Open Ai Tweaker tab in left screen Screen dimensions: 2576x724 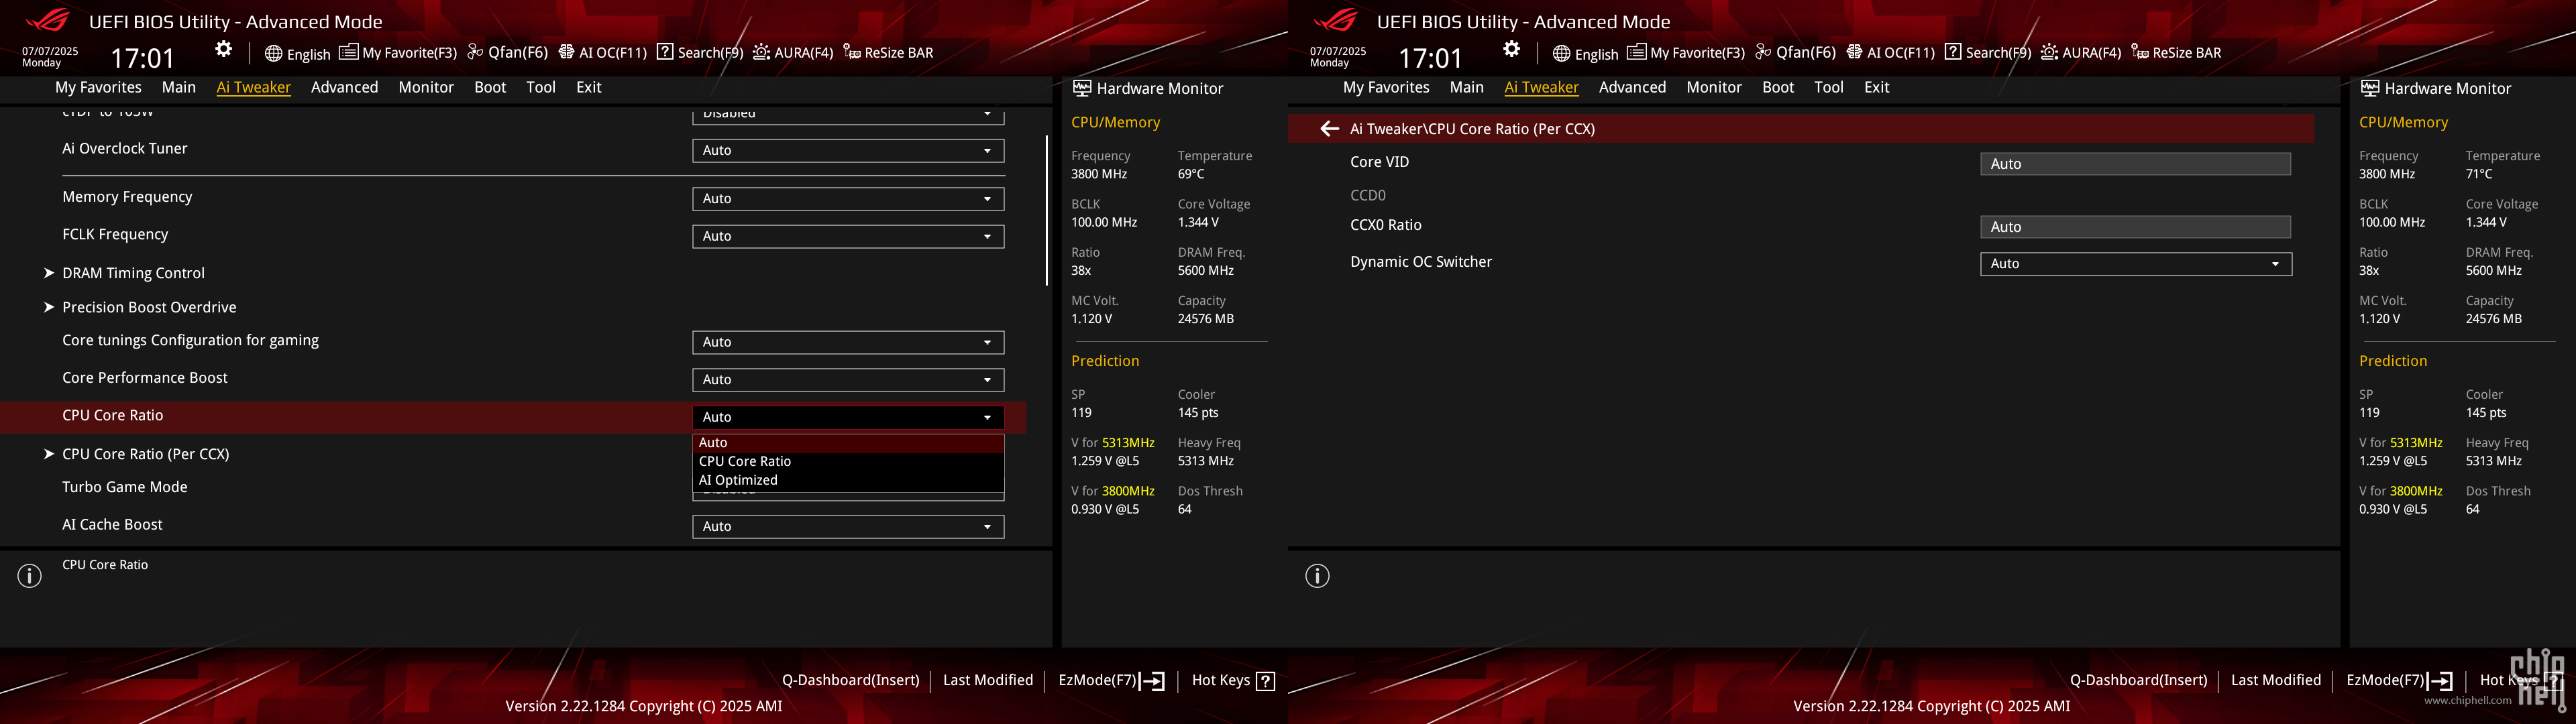click(x=254, y=88)
